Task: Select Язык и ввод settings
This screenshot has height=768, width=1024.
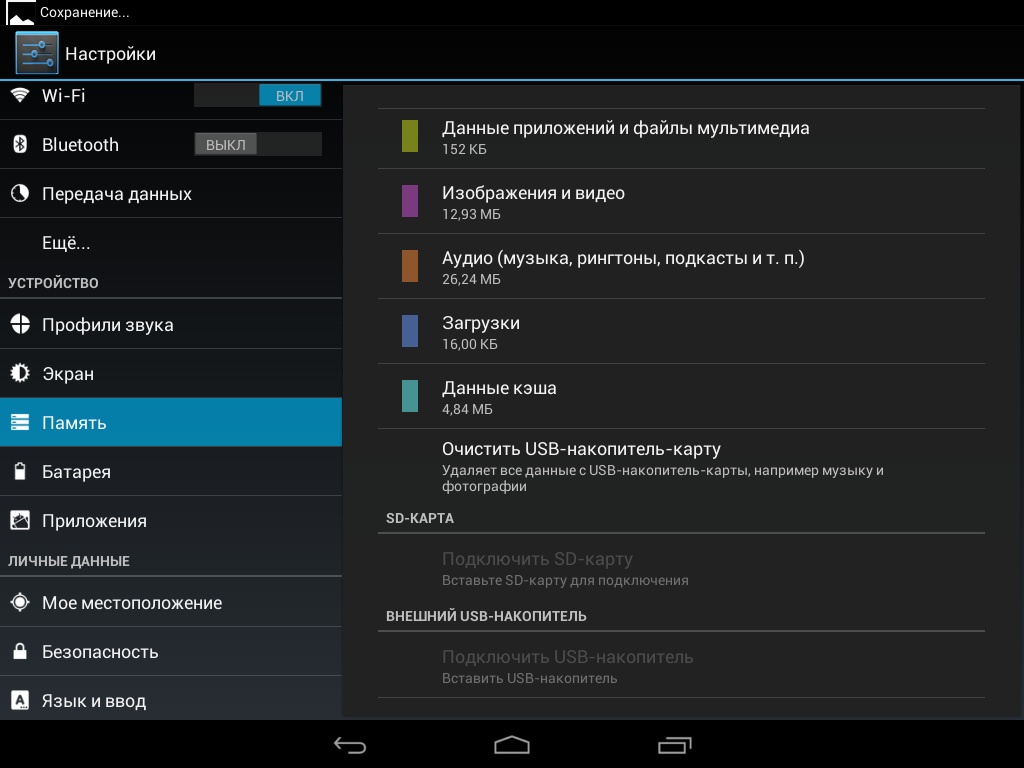Action: [94, 700]
